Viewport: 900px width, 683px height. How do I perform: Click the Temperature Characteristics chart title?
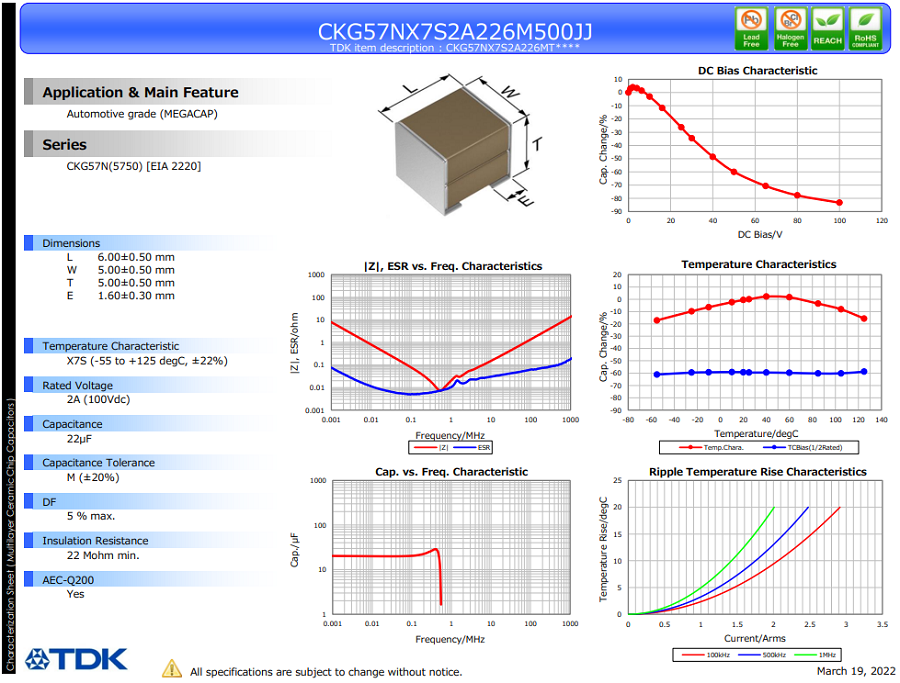point(758,264)
